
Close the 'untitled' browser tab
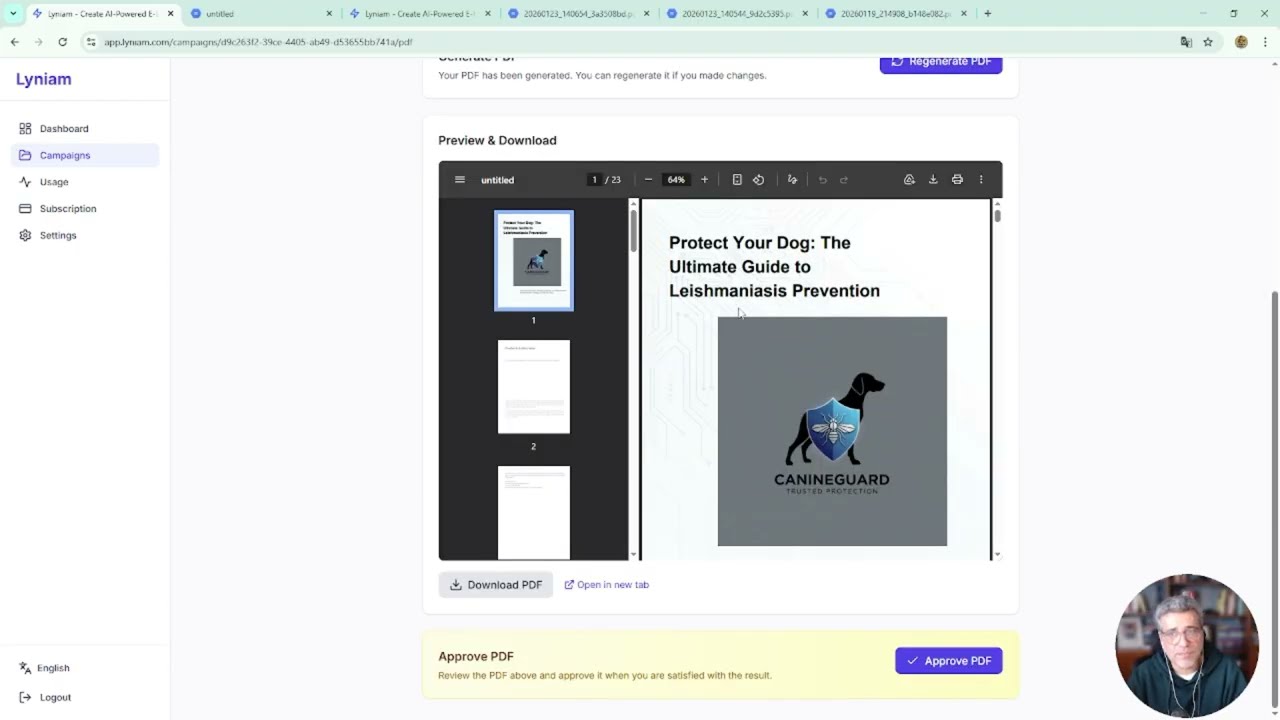coord(329,14)
